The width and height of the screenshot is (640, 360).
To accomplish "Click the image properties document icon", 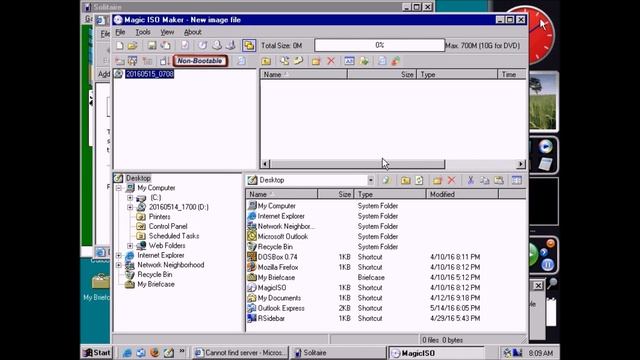I will (185, 45).
